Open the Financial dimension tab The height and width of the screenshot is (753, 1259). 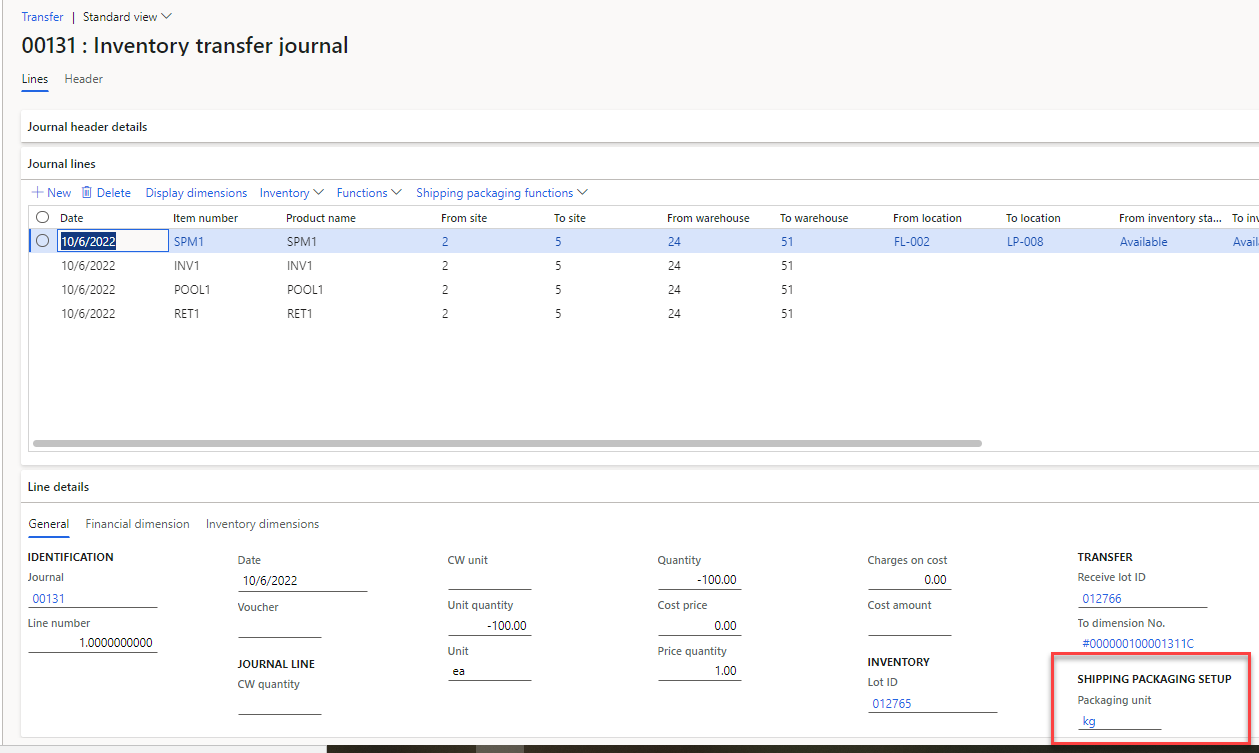[137, 524]
